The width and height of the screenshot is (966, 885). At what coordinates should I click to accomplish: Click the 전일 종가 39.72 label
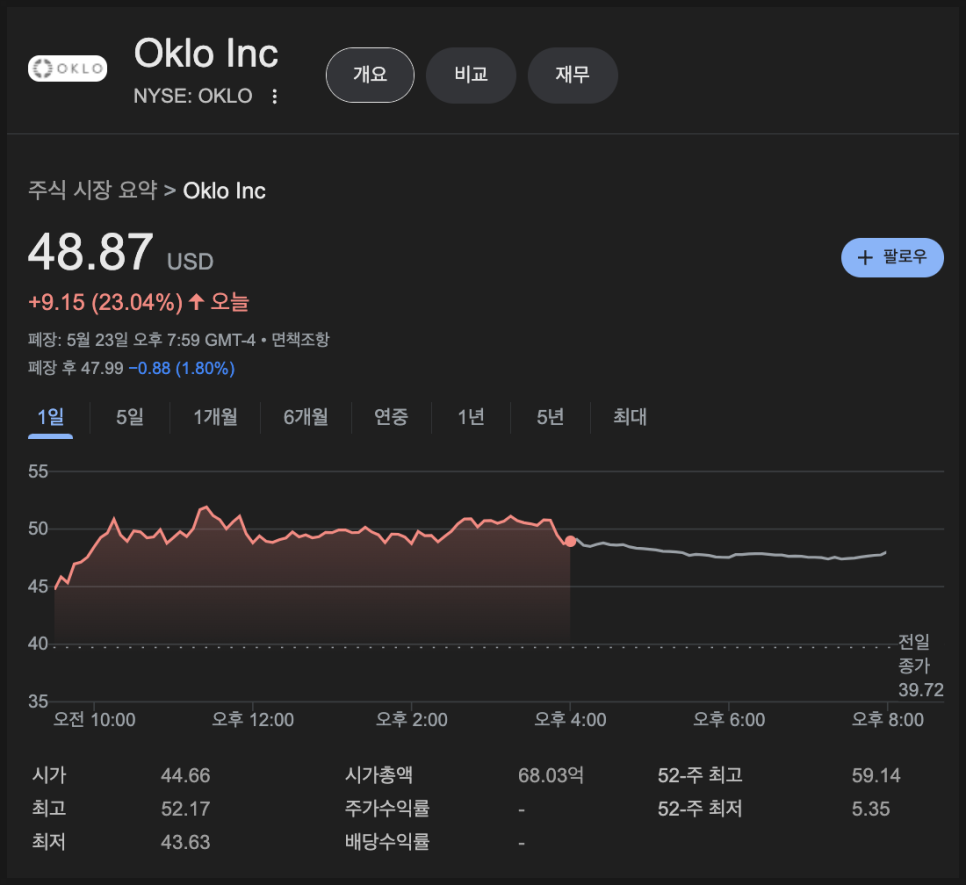point(920,666)
